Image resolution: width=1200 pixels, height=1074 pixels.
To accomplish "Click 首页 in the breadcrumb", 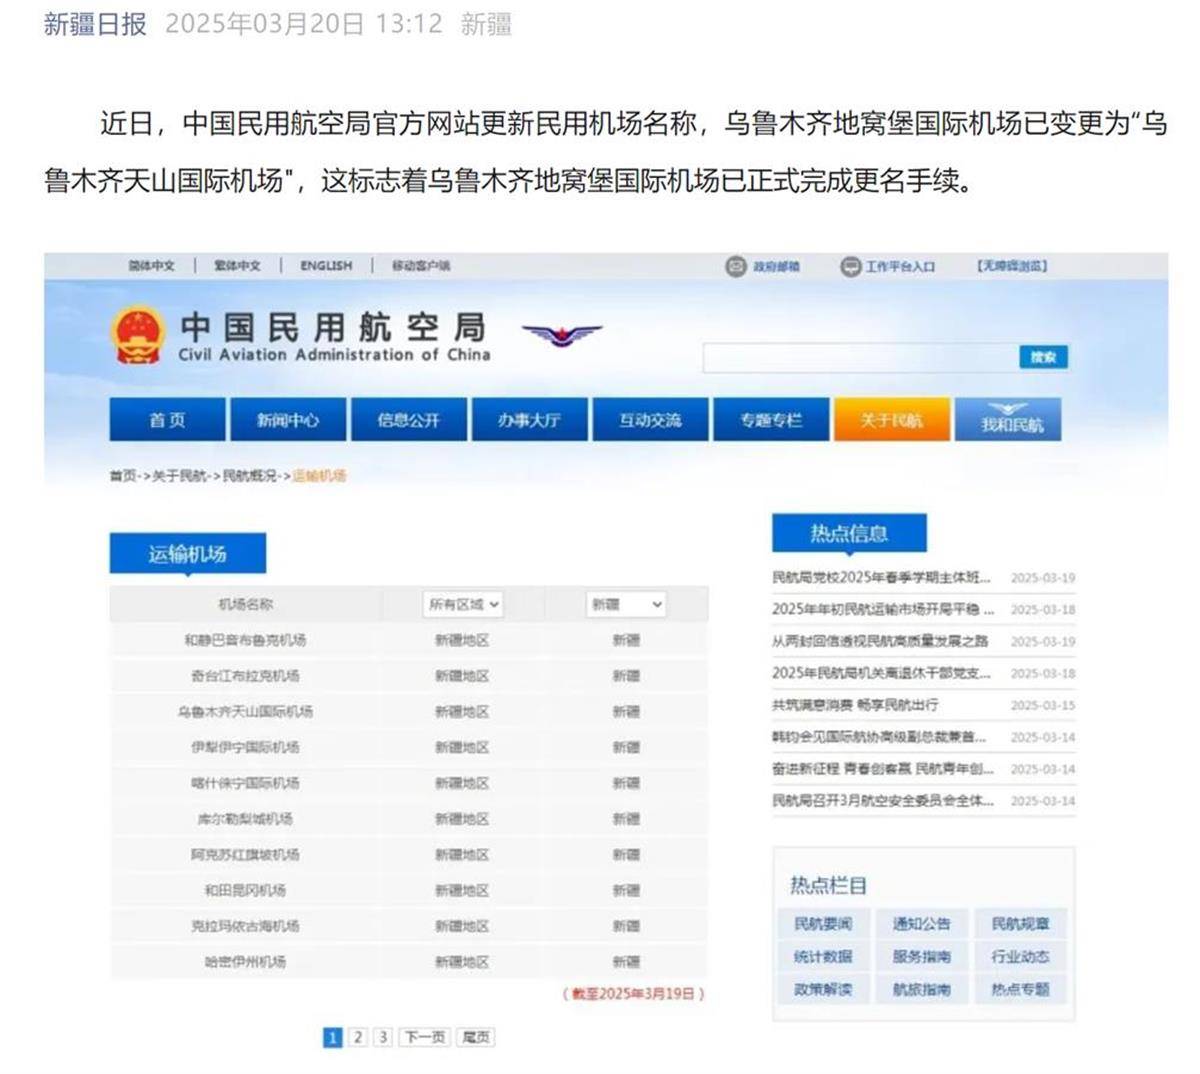I will [x=122, y=476].
